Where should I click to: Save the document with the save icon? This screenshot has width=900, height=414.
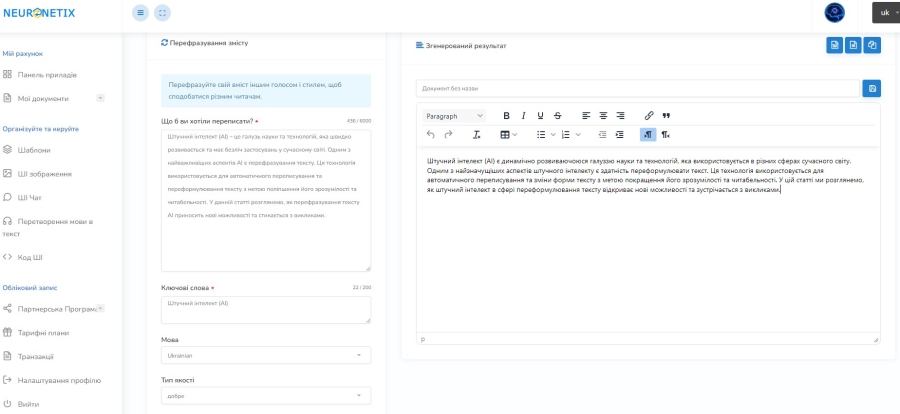coord(872,88)
